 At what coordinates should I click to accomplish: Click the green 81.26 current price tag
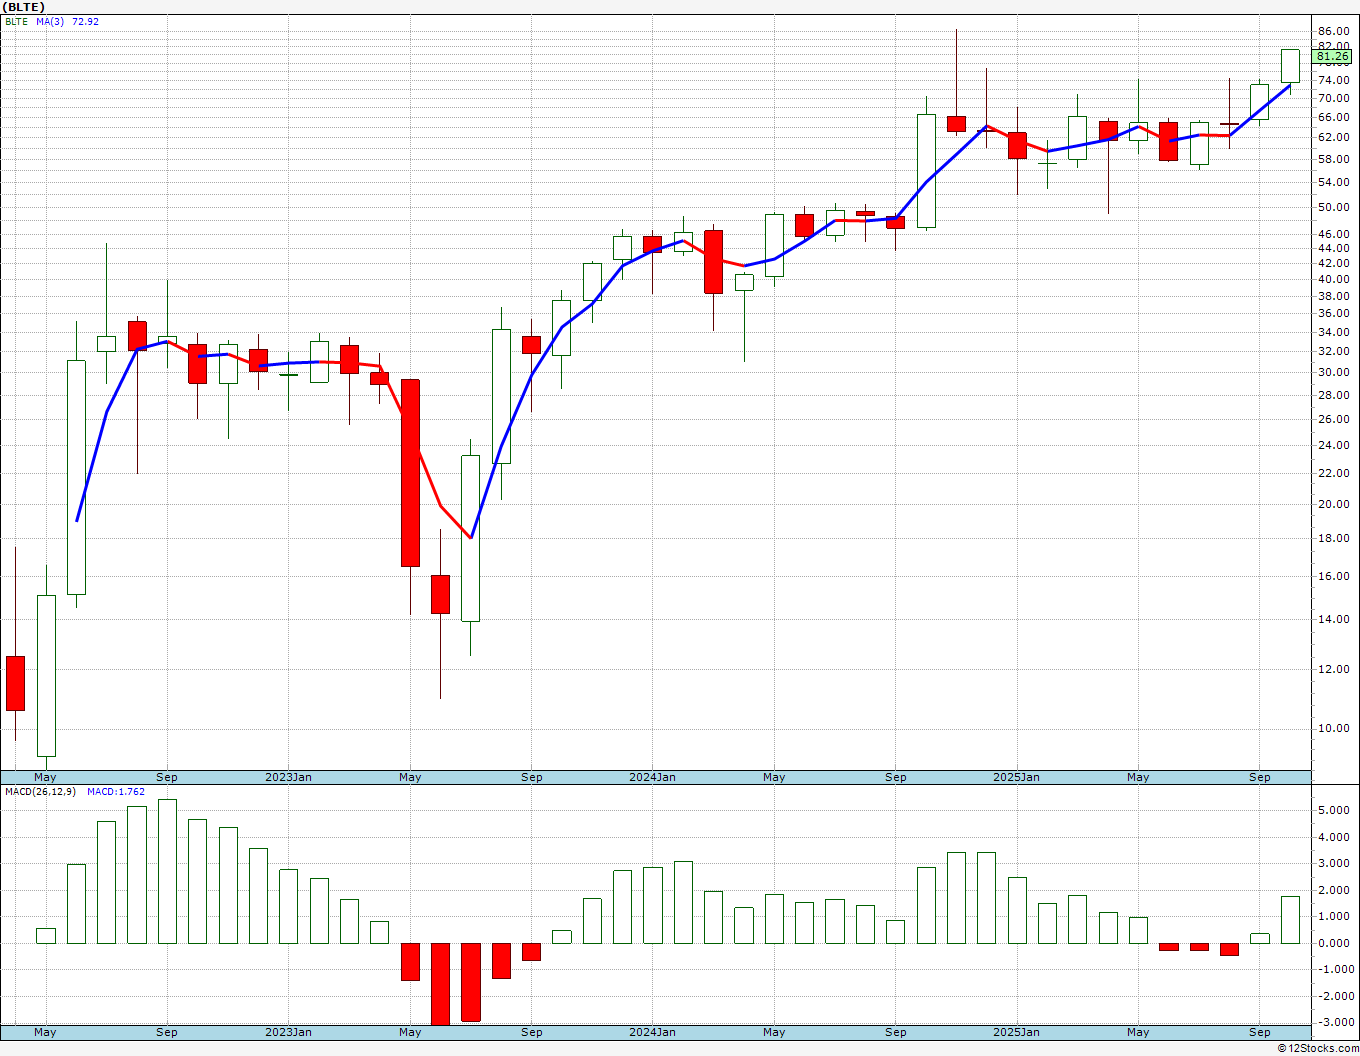(1333, 57)
